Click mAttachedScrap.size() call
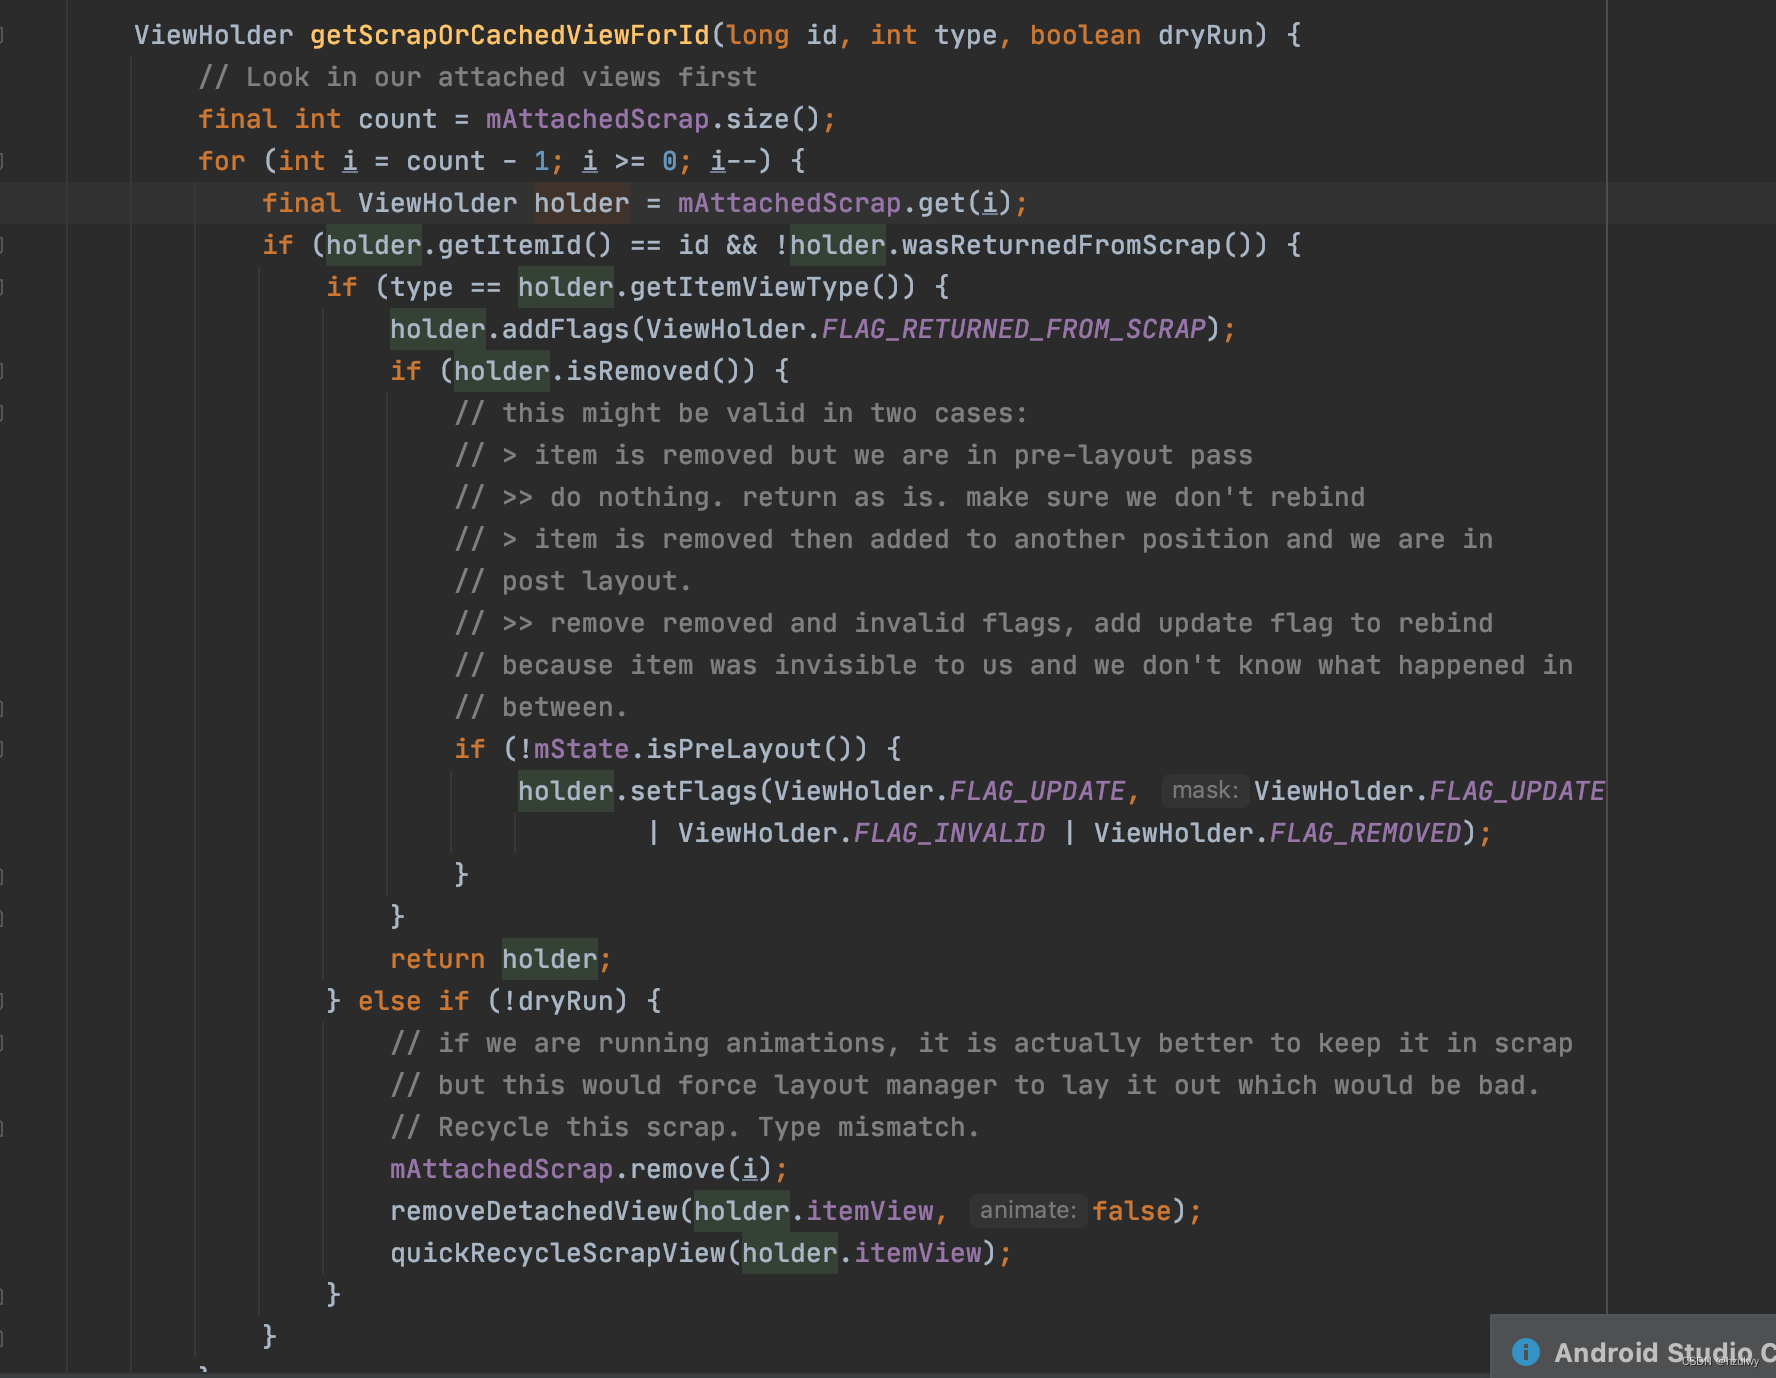Image resolution: width=1776 pixels, height=1378 pixels. tap(653, 119)
